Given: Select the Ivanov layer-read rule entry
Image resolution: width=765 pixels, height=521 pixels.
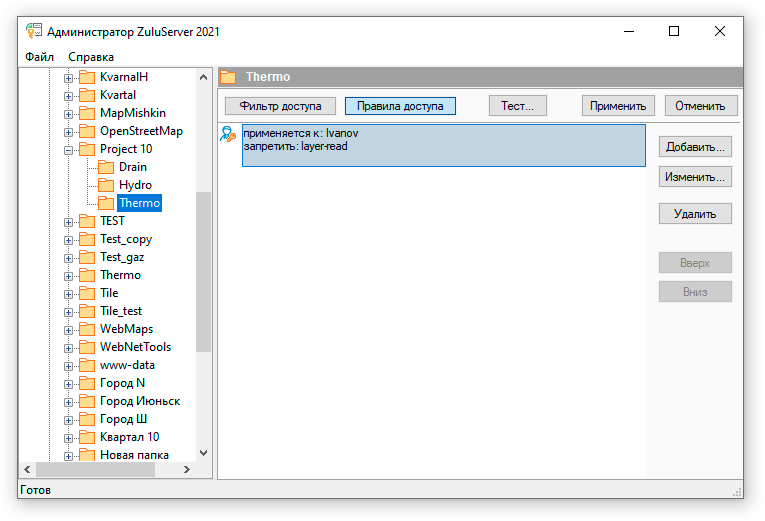Looking at the screenshot, I should 443,145.
